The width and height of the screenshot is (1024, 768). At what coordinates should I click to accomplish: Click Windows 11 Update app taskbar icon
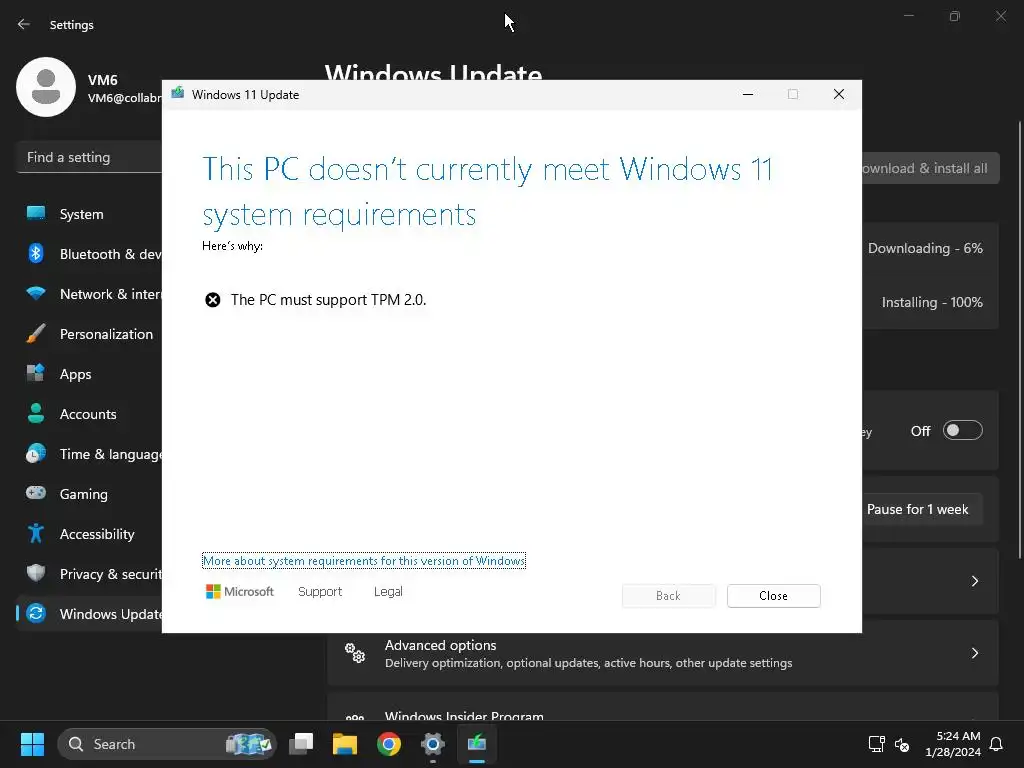tap(477, 744)
